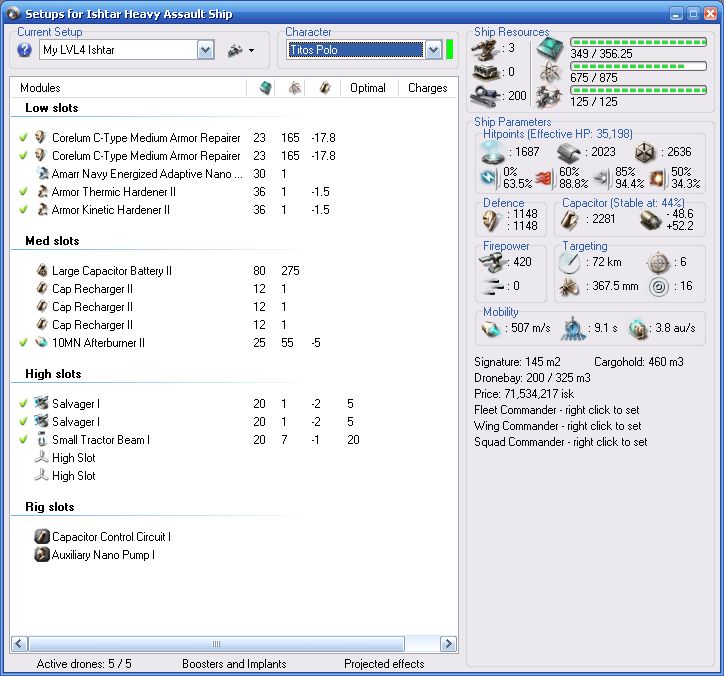Click the Low slots section header
The width and height of the screenshot is (724, 676).
pyautogui.click(x=52, y=108)
